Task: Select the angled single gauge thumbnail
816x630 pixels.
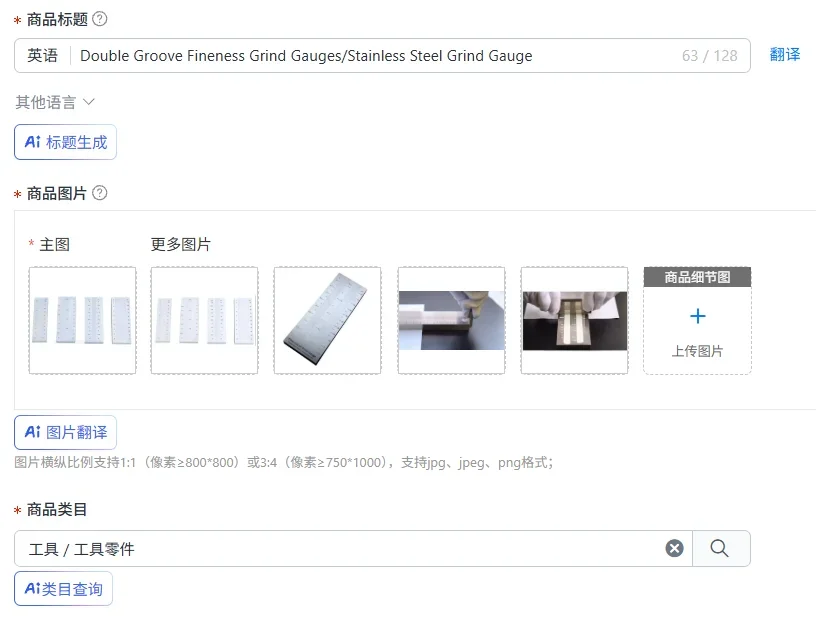Action: tap(327, 320)
